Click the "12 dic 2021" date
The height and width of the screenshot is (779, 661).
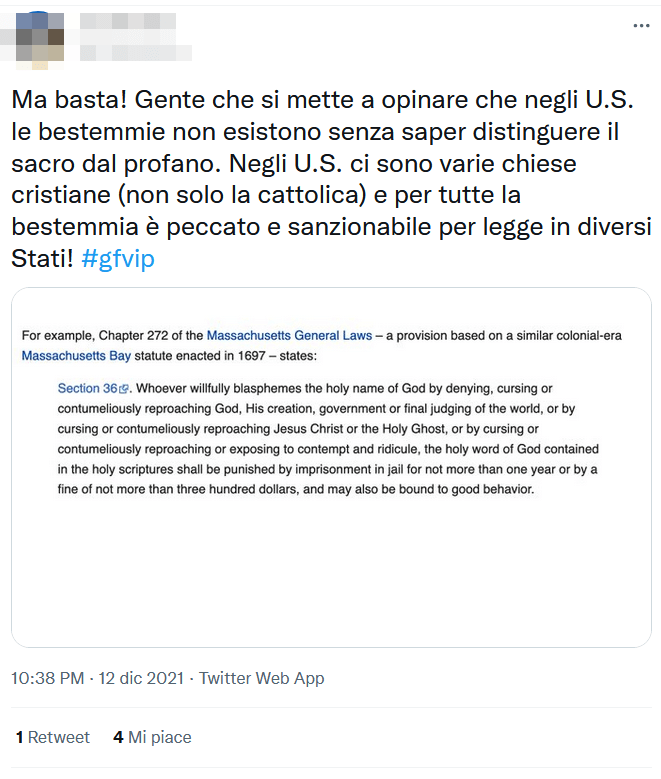[140, 678]
